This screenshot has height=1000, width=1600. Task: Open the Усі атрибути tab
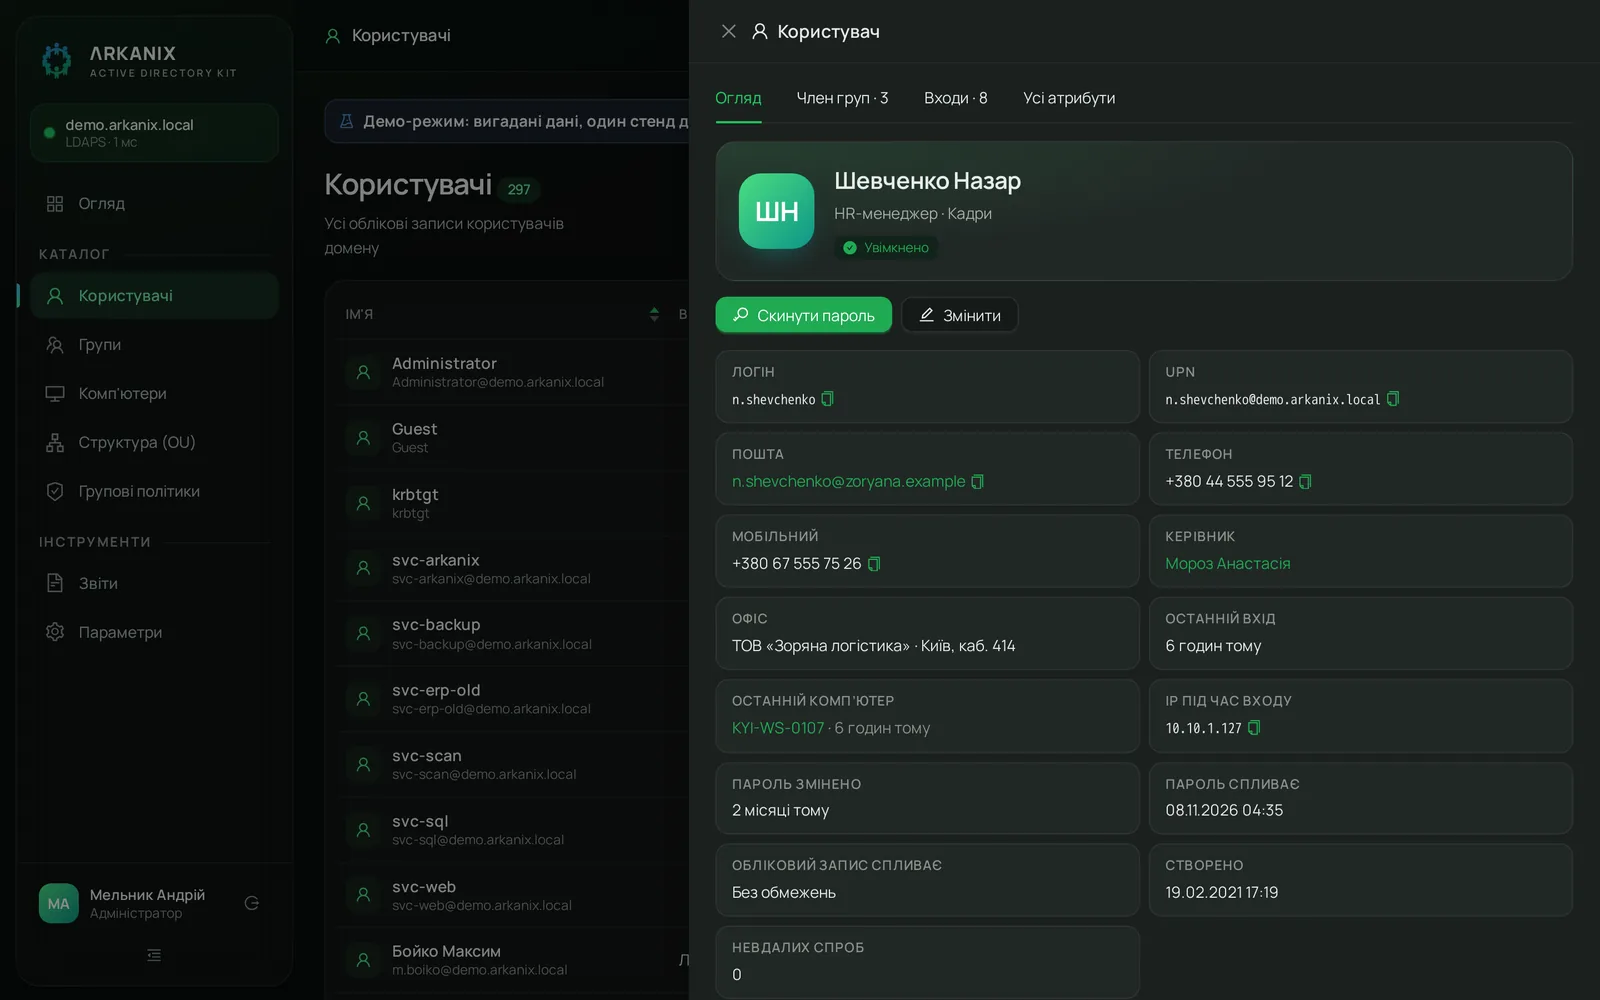tap(1069, 98)
